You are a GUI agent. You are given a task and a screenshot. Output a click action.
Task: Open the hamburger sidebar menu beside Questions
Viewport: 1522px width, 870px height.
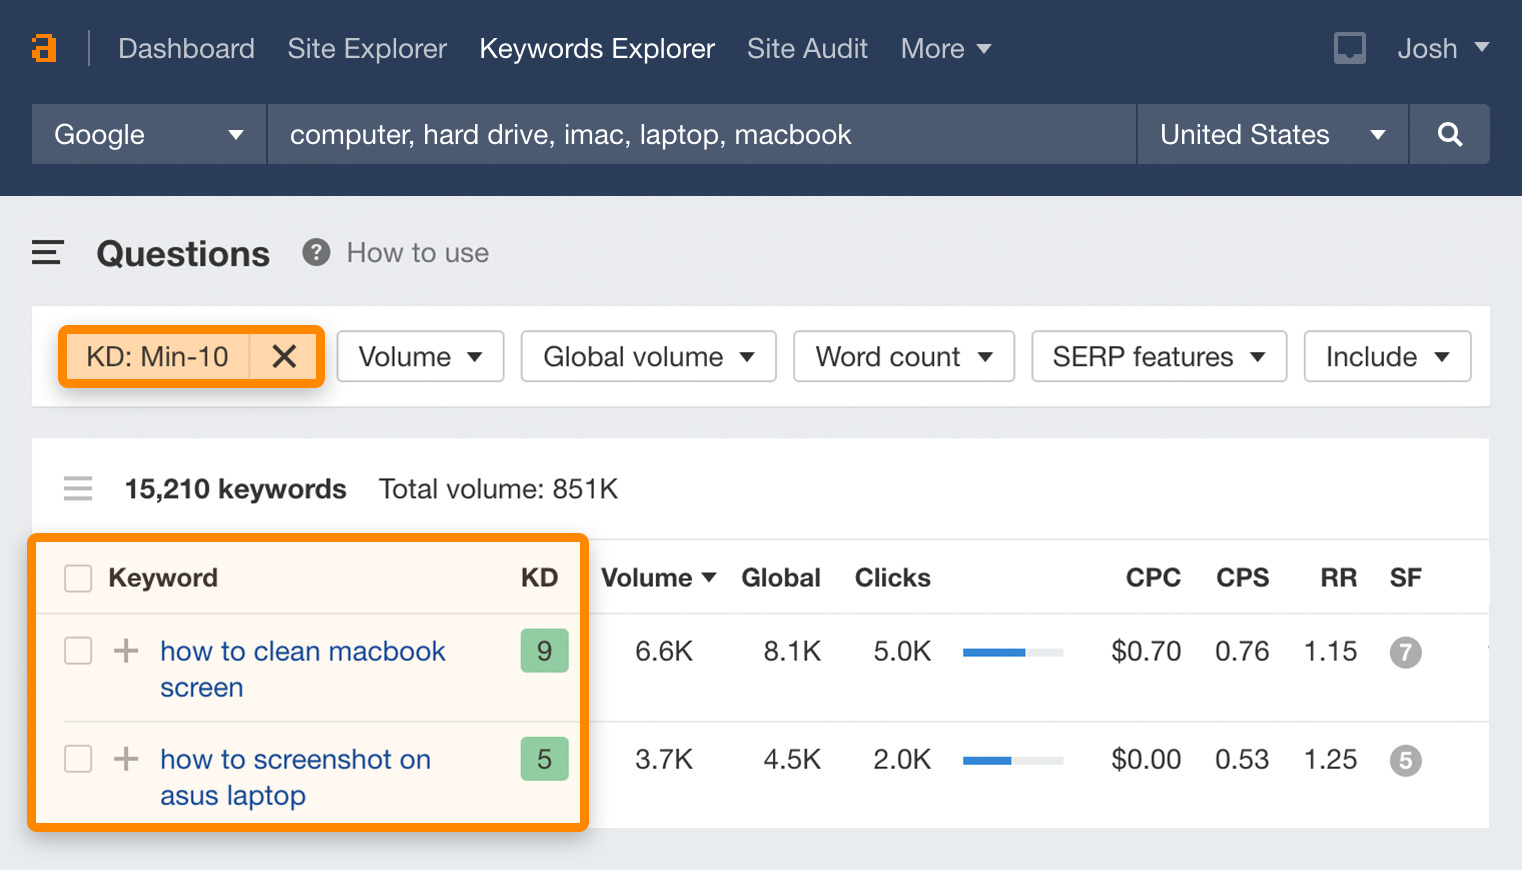(47, 253)
